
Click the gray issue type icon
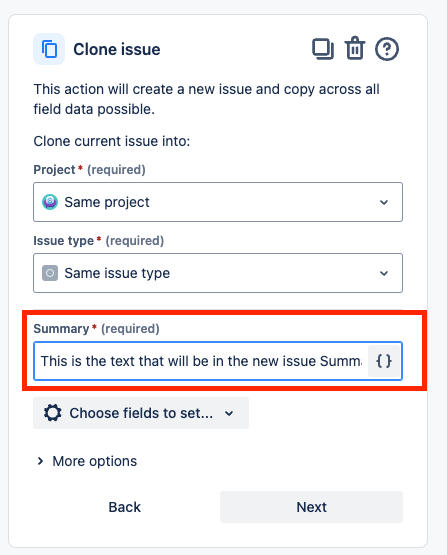[x=50, y=273]
